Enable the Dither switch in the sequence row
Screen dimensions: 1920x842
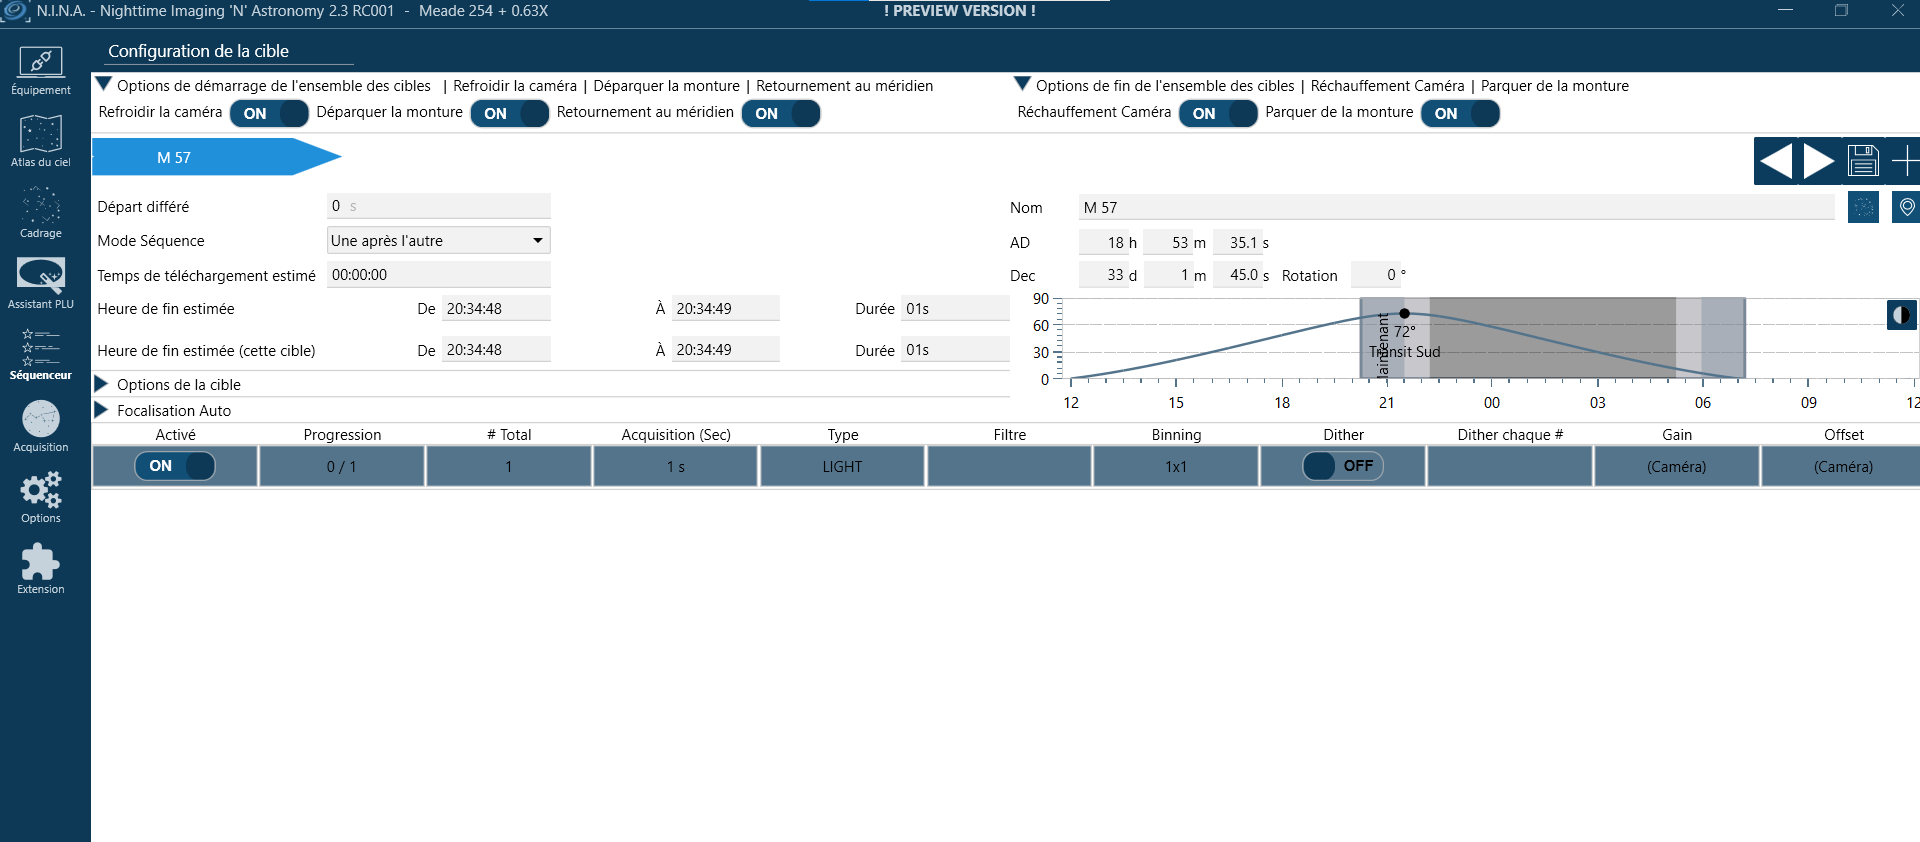click(x=1343, y=466)
